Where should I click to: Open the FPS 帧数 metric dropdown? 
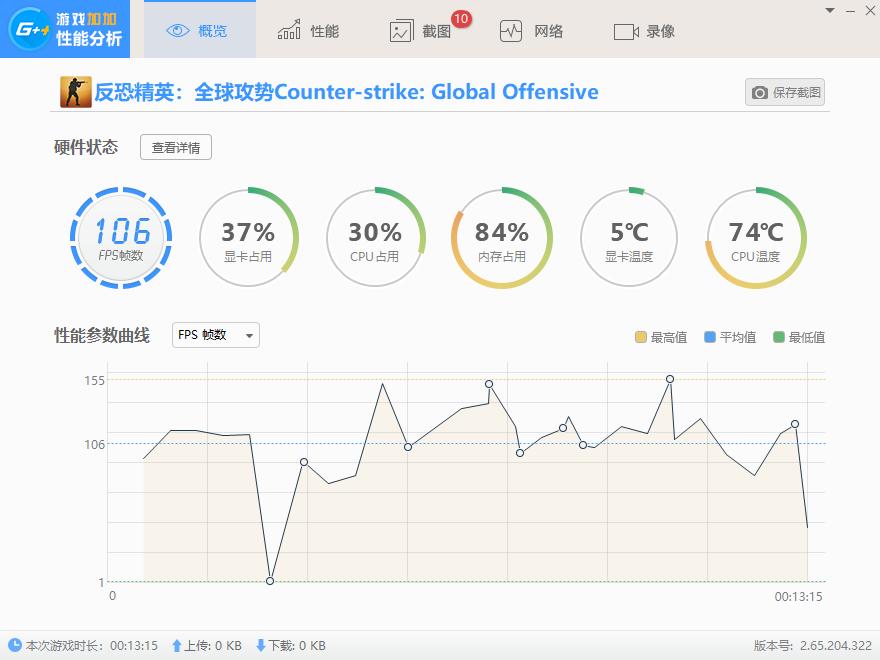(215, 335)
